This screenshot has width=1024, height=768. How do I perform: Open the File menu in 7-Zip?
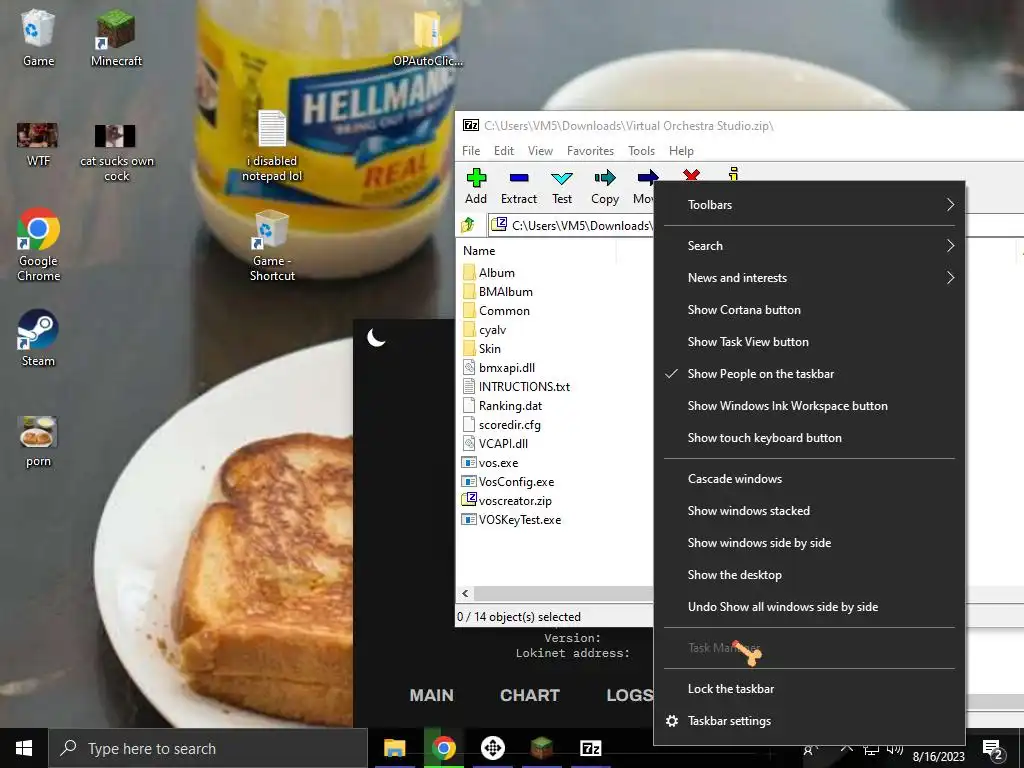(471, 151)
